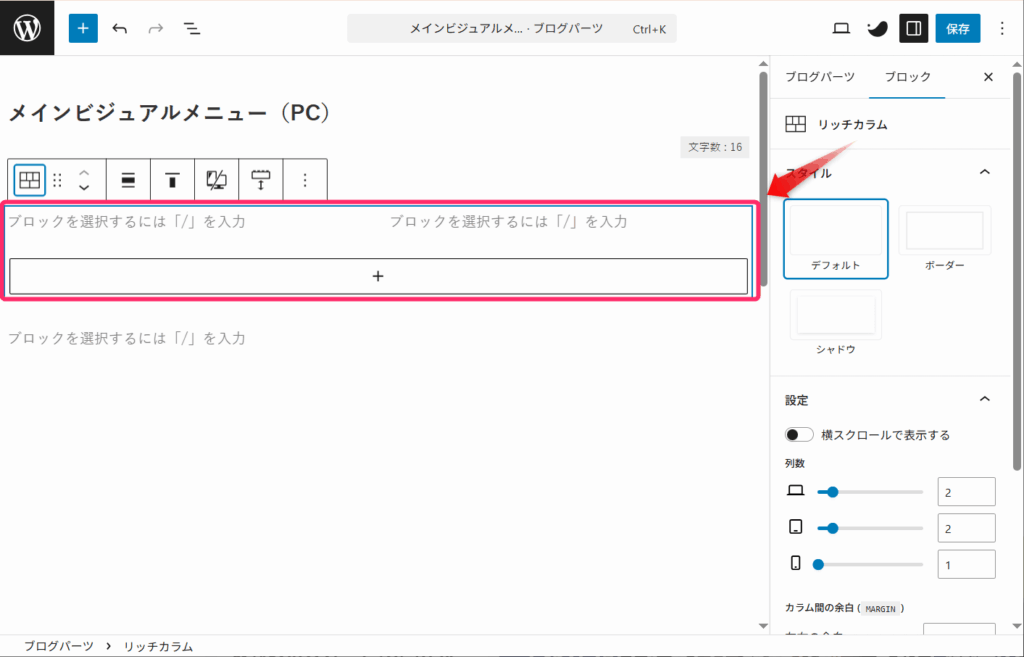Switch to ブログパーツ tab

pos(820,77)
